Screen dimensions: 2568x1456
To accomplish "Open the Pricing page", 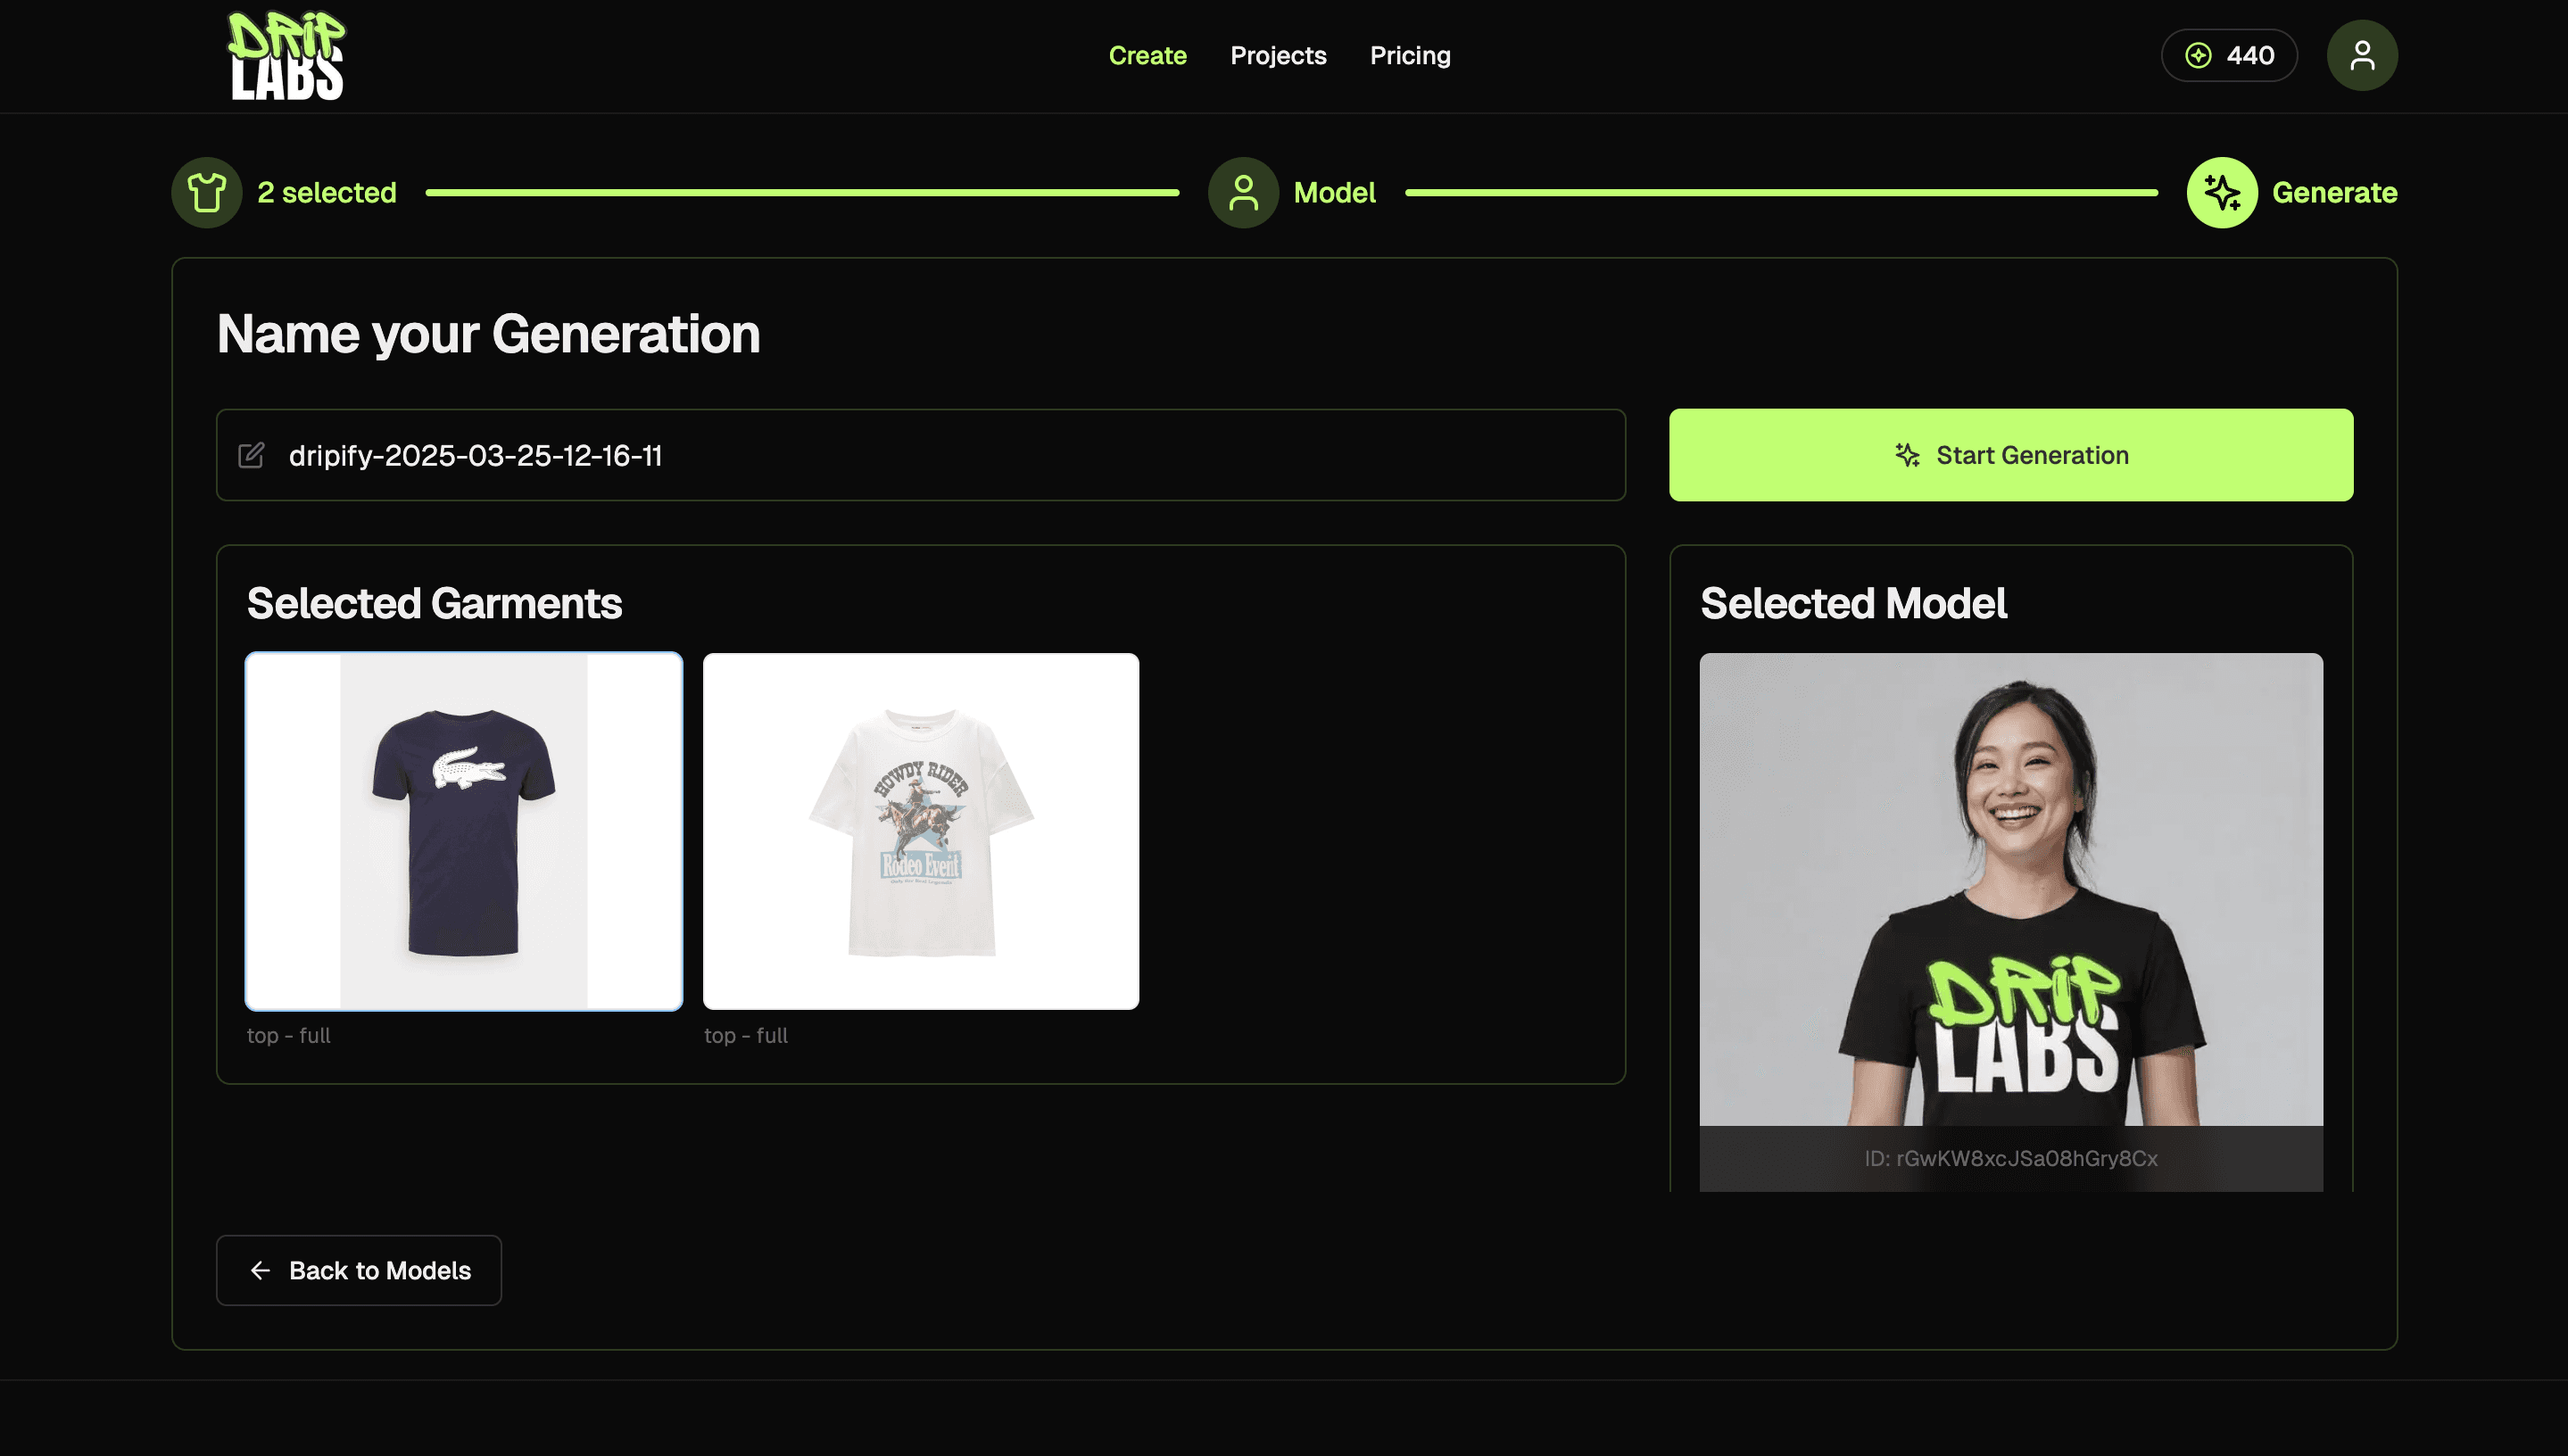I will click(1410, 56).
